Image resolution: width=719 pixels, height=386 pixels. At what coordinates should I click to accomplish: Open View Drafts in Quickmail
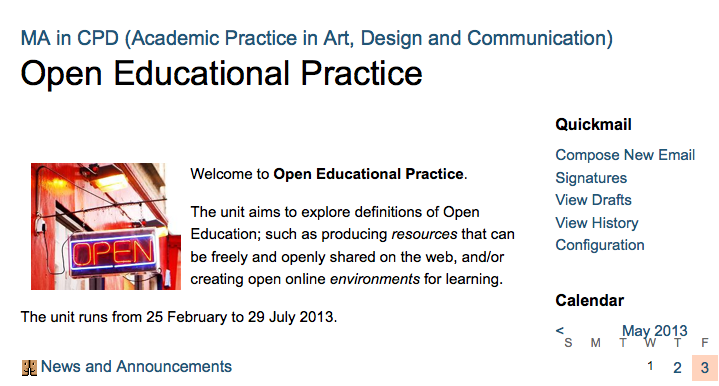click(593, 200)
